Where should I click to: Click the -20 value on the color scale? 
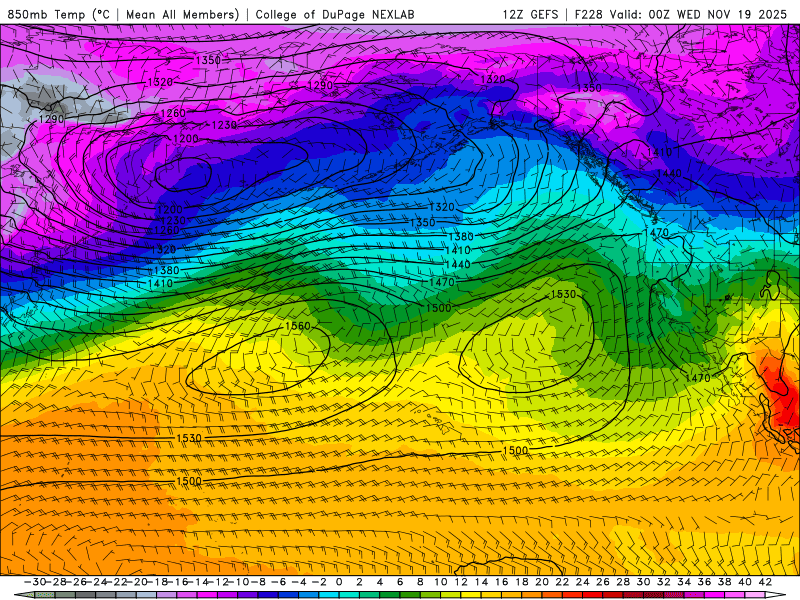[136, 582]
